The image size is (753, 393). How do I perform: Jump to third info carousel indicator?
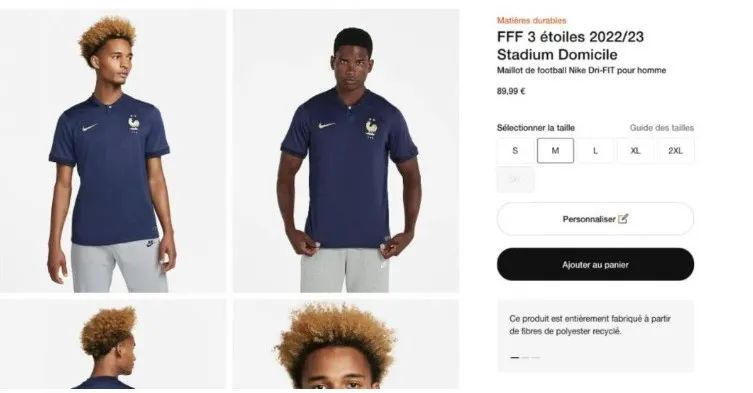(x=535, y=357)
